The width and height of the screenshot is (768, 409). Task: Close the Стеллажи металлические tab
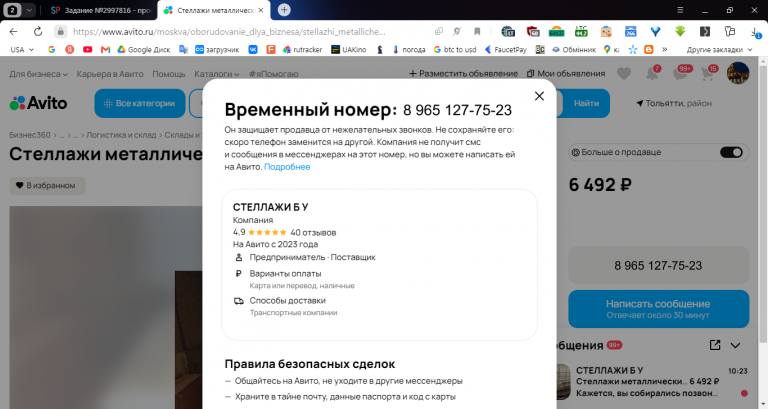tap(261, 10)
